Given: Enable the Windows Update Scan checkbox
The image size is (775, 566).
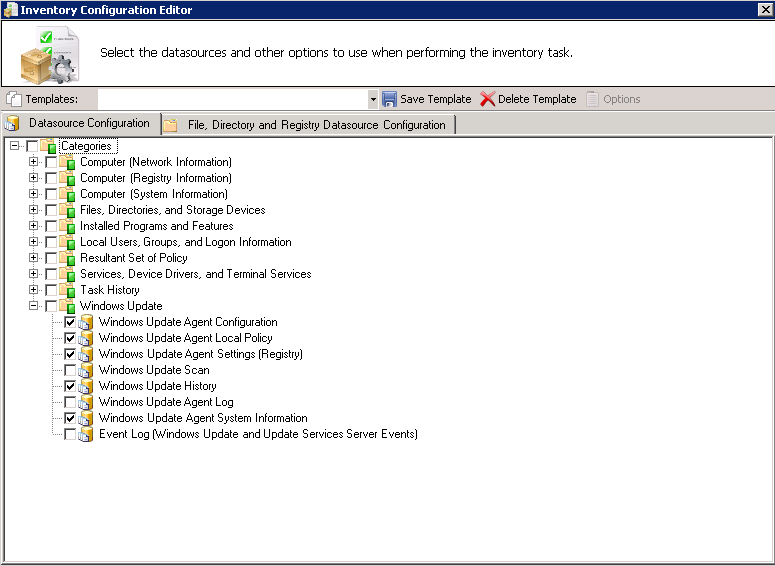Looking at the screenshot, I should [x=70, y=370].
